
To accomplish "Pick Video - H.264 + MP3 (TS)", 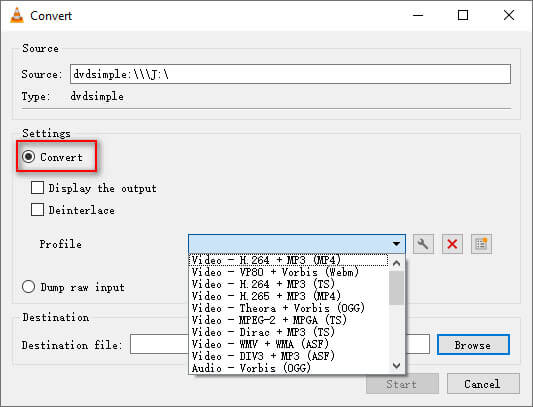I will 288,284.
